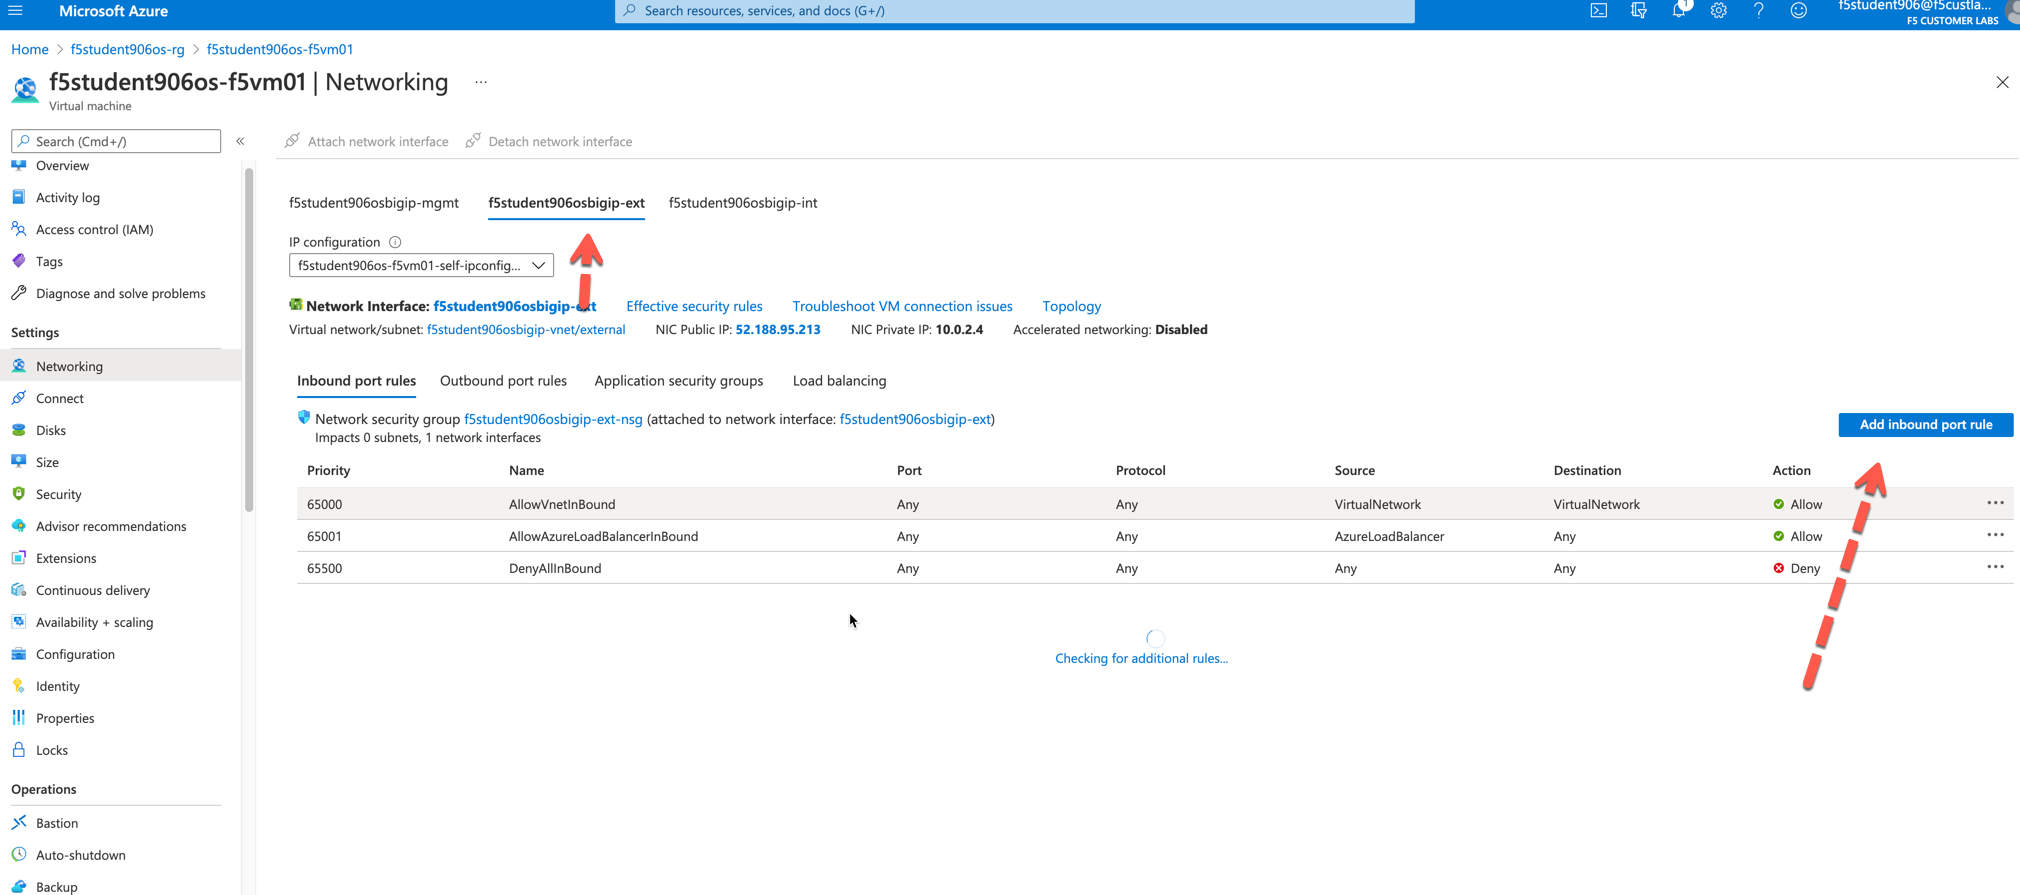Open the Topology link
The width and height of the screenshot is (2020, 895).
[1071, 306]
